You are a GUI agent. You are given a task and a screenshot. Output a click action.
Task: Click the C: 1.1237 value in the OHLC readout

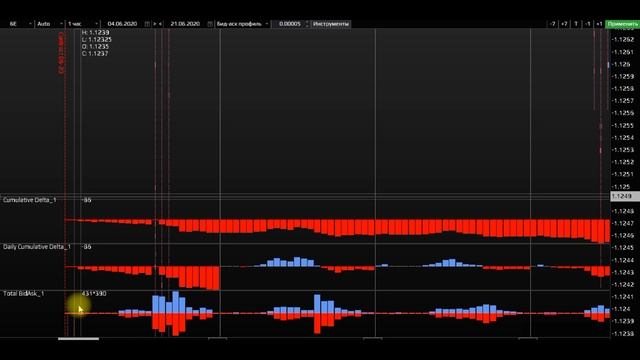[95, 53]
